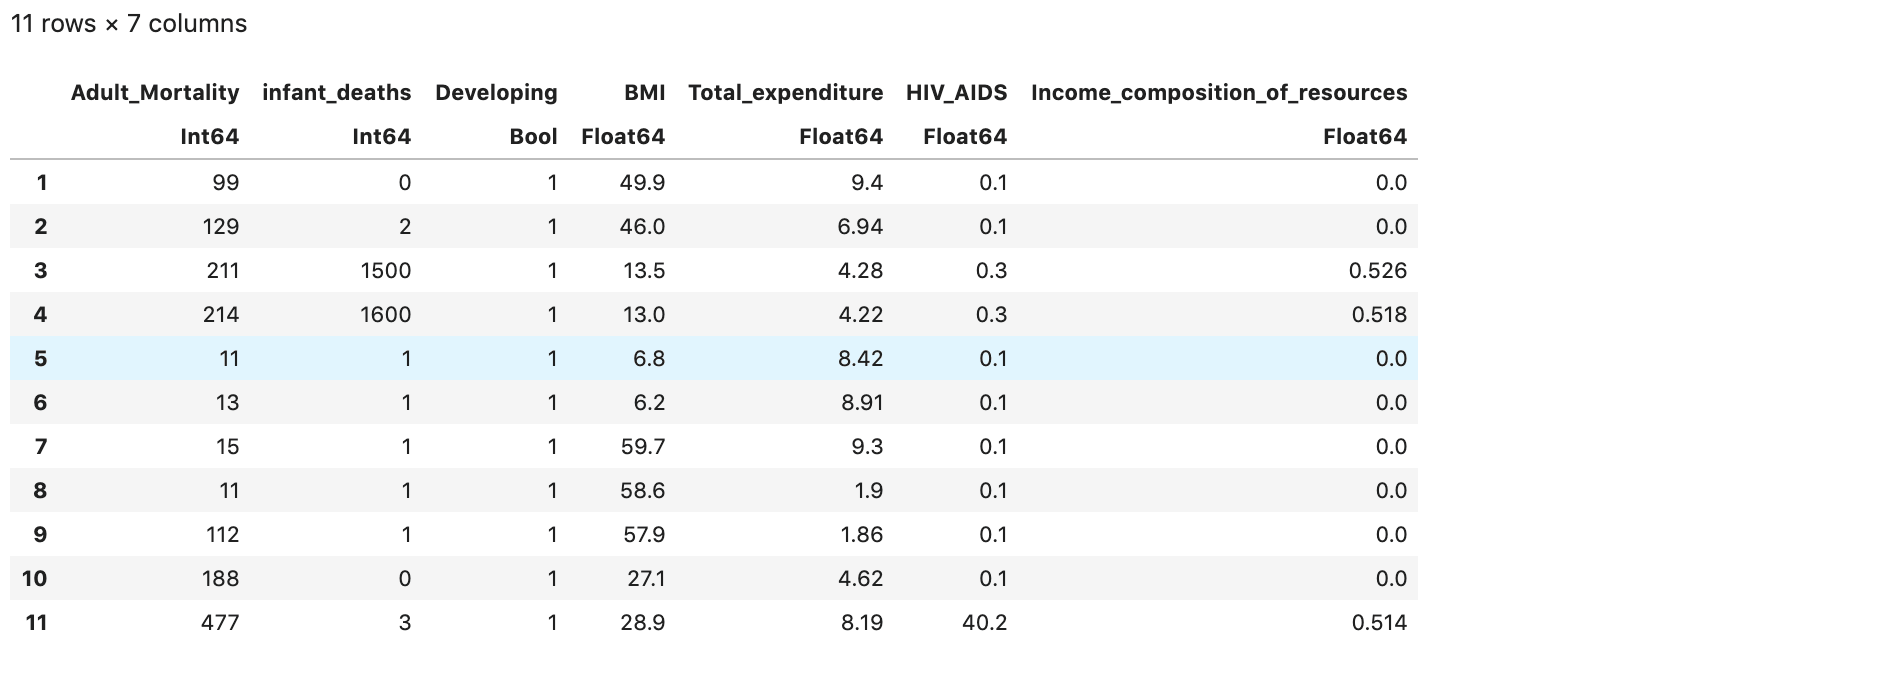
Task: Select row index 5
Action: (x=40, y=359)
